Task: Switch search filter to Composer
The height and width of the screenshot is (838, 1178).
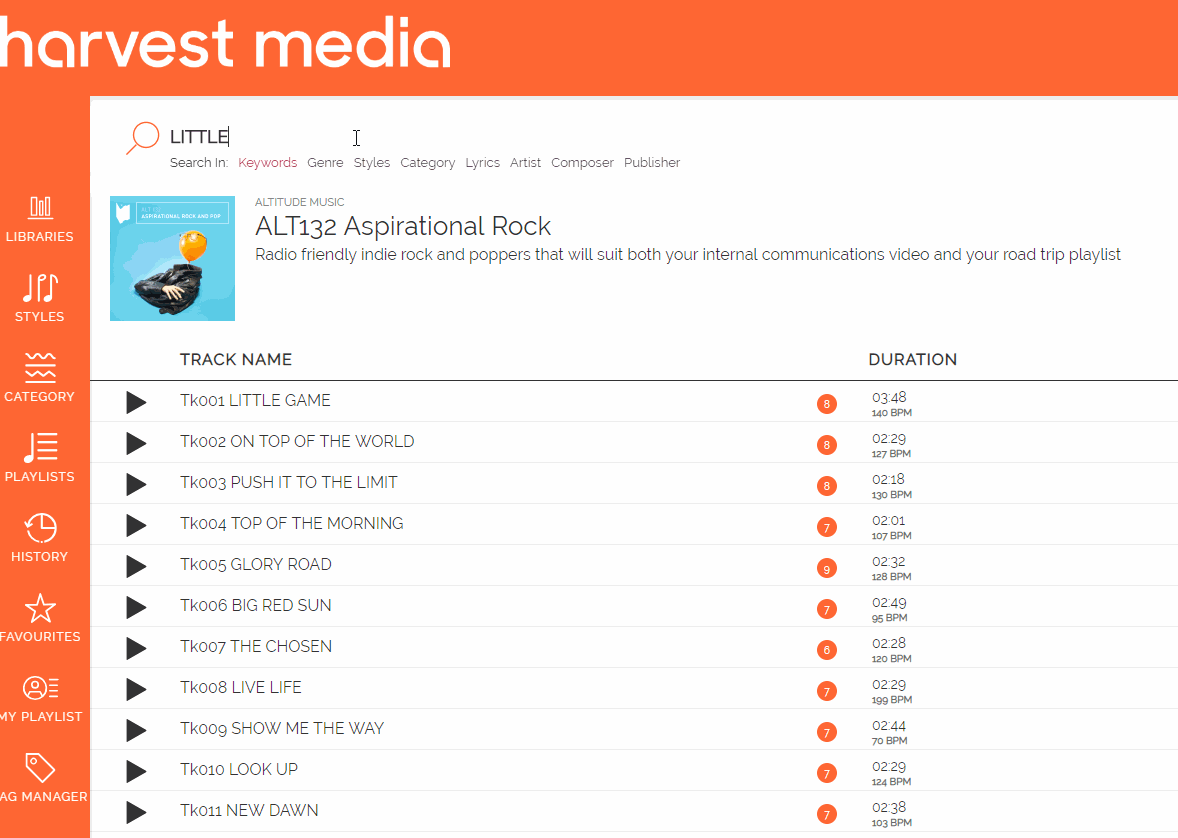Action: (582, 162)
